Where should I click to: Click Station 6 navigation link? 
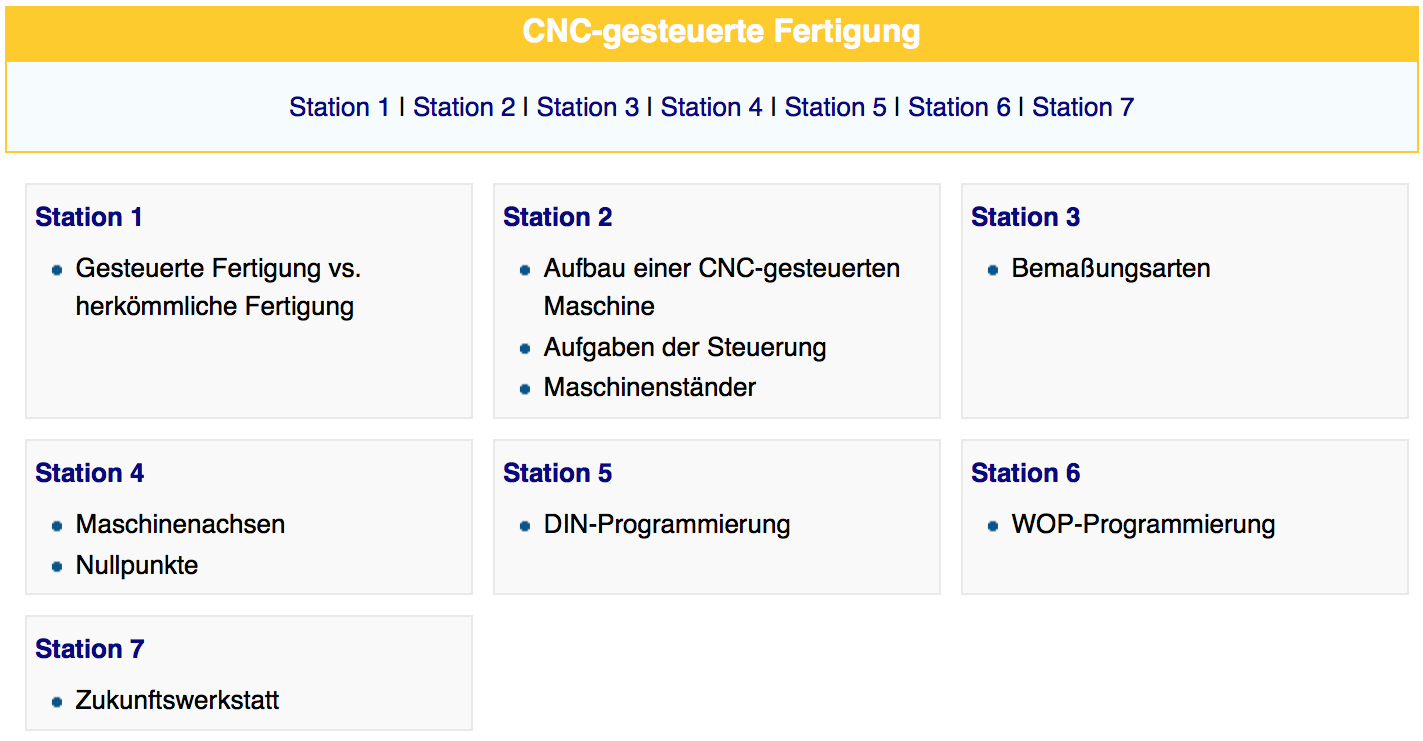coord(960,107)
